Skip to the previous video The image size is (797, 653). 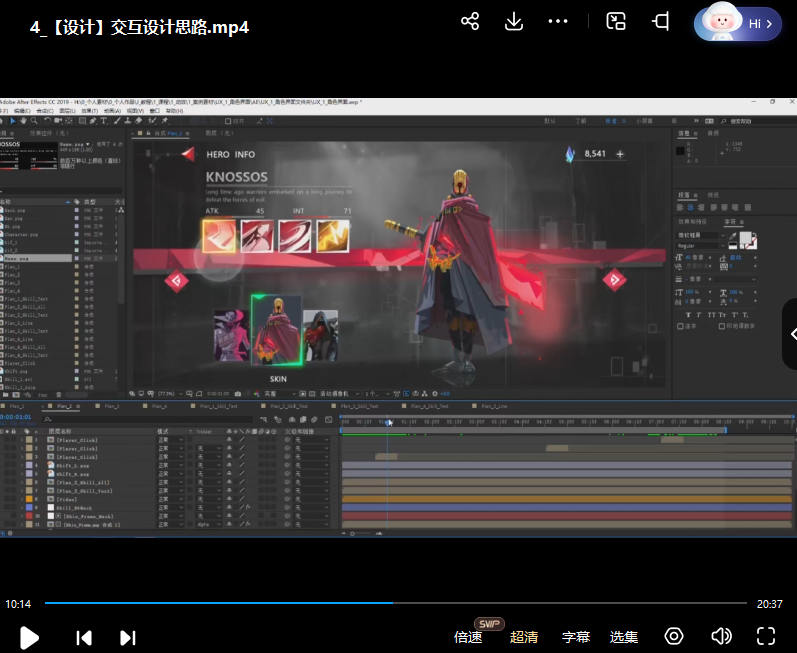click(84, 637)
